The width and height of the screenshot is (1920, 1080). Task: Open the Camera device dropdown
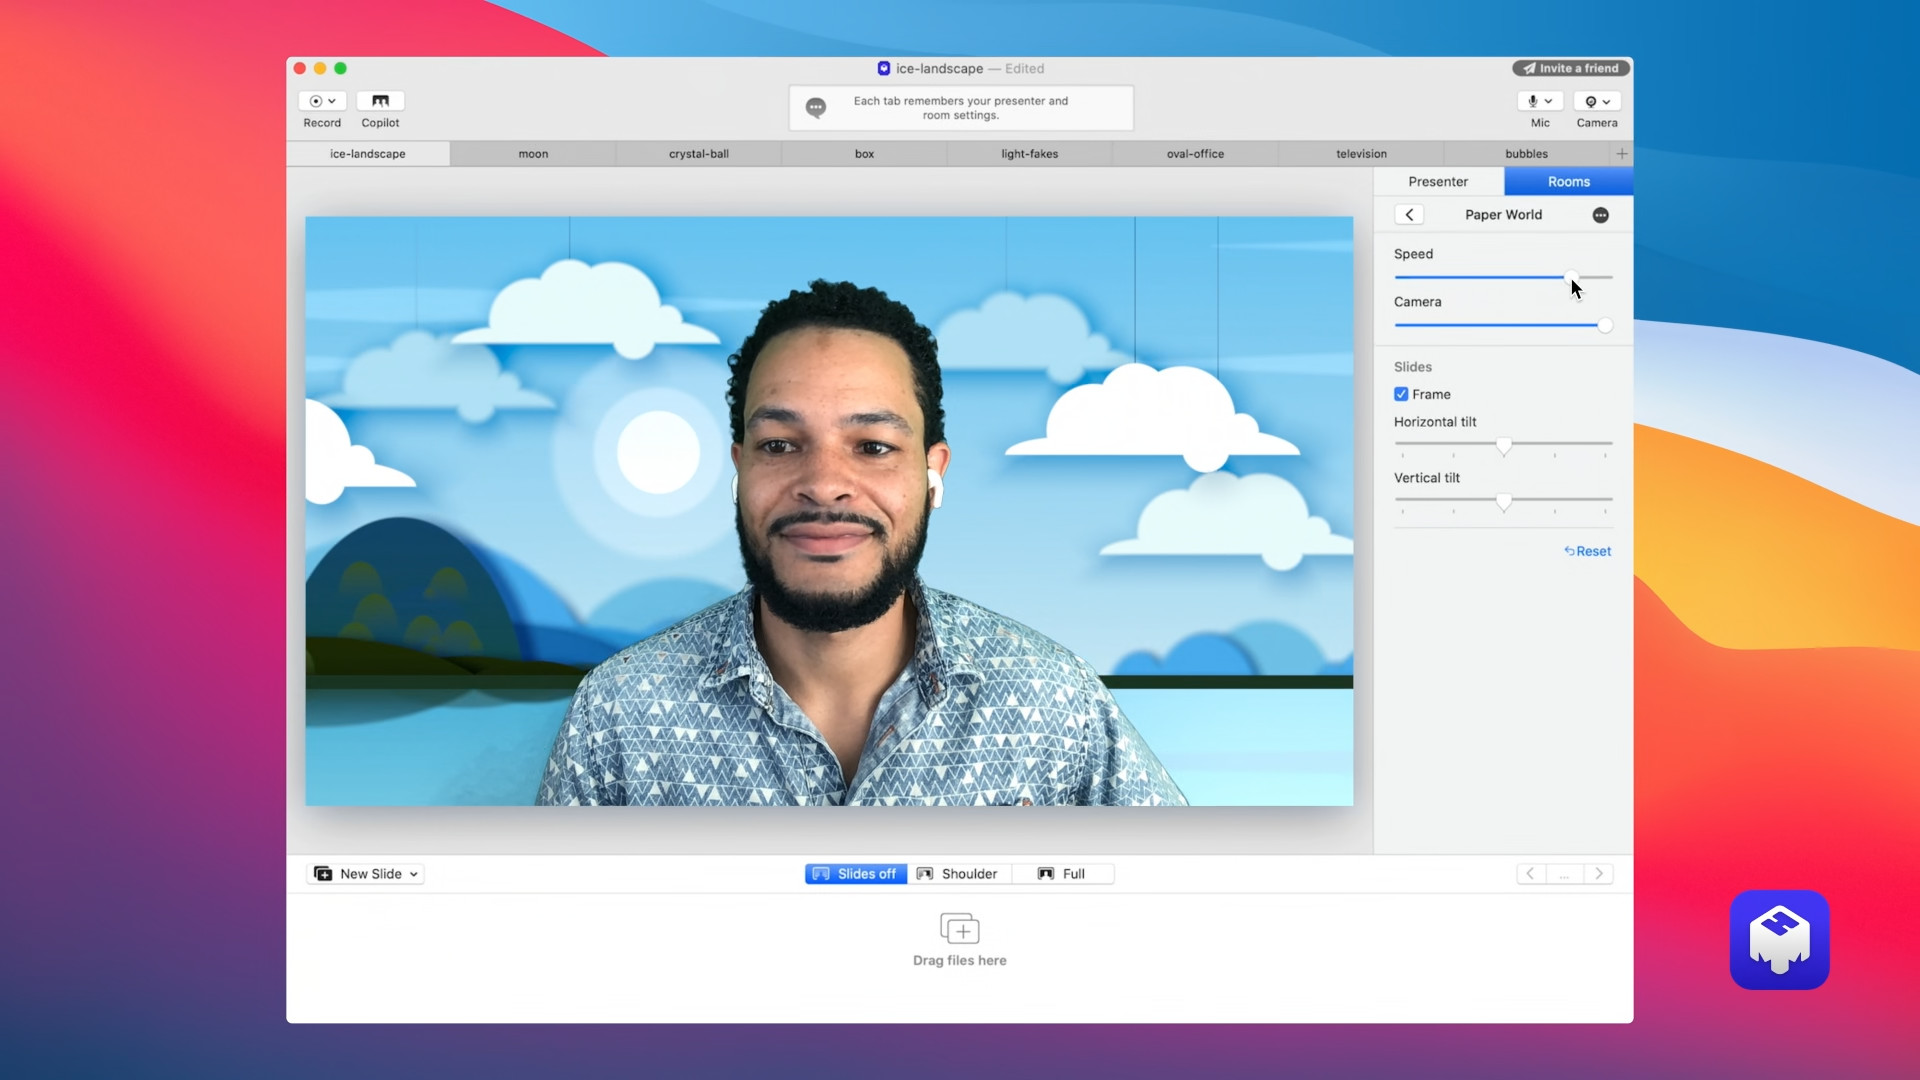1607,100
